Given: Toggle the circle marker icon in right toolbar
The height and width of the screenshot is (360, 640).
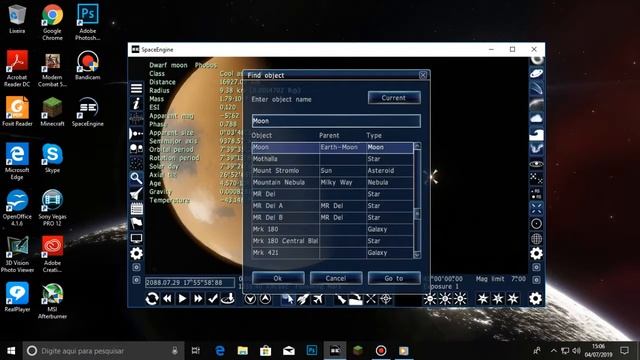Looking at the screenshot, I should (536, 224).
